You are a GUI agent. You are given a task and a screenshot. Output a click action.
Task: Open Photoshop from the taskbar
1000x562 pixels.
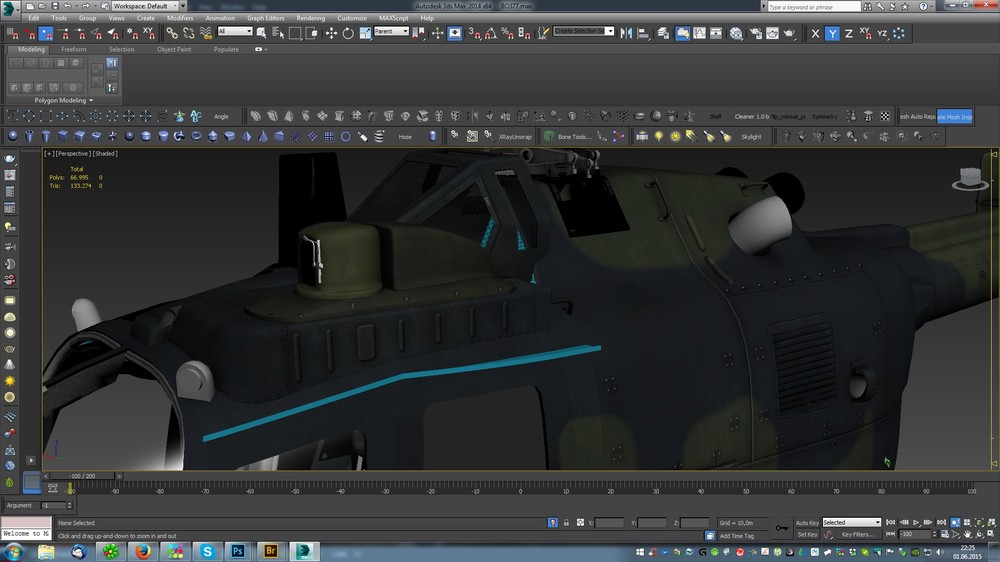[239, 551]
